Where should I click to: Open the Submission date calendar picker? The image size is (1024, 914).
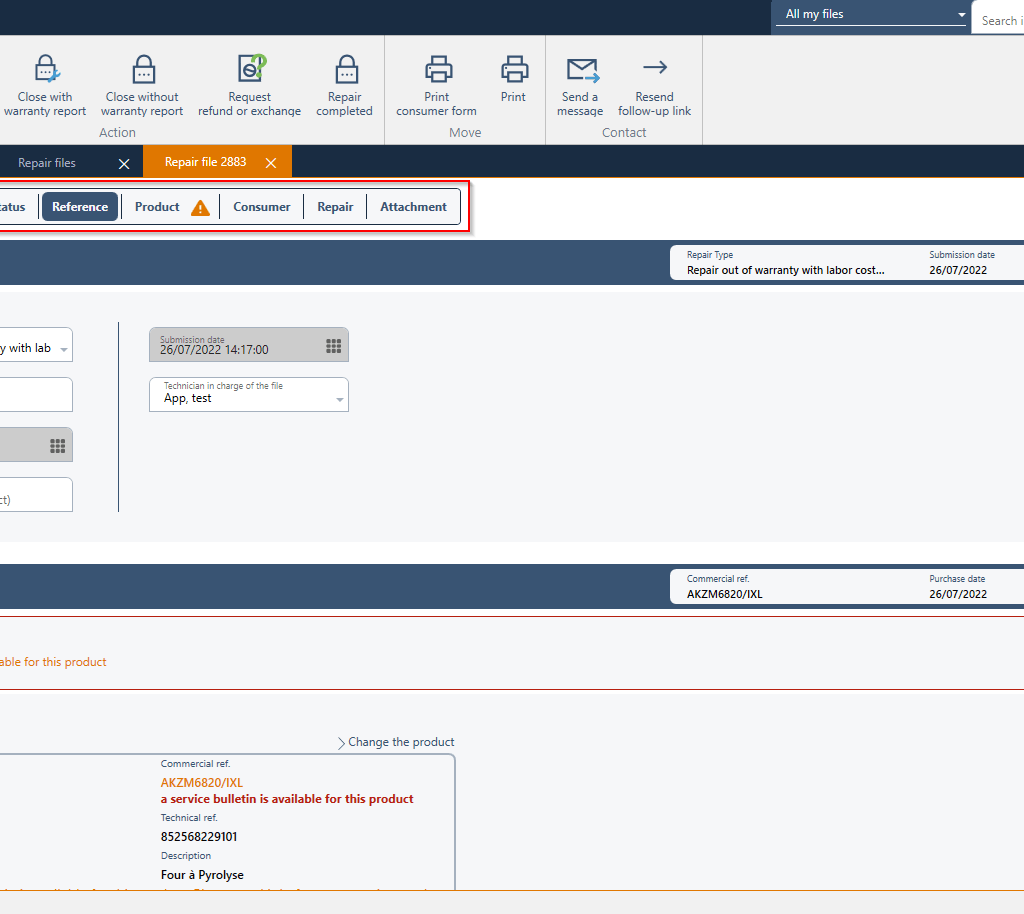click(x=334, y=346)
